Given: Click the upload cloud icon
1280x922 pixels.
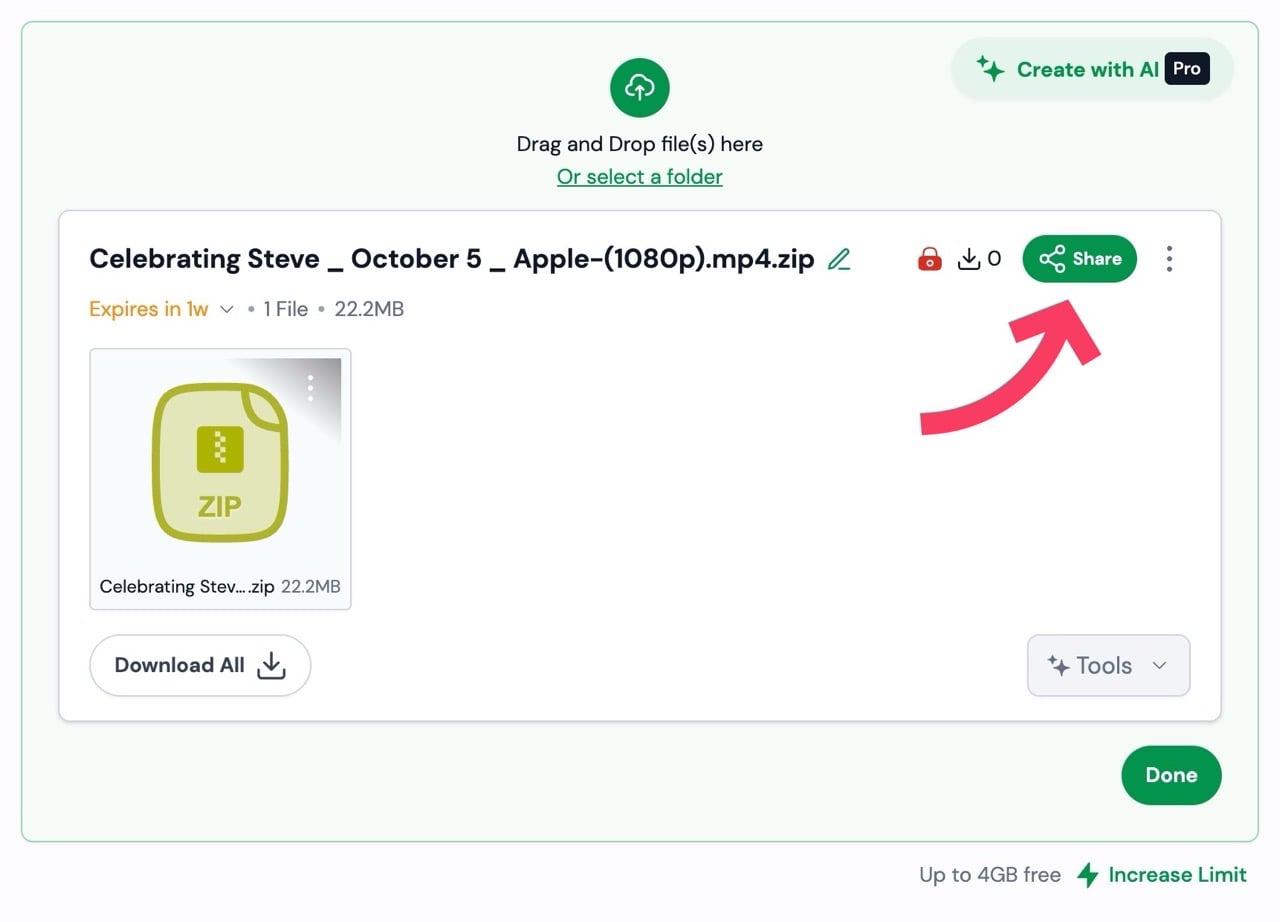Looking at the screenshot, I should 639,88.
